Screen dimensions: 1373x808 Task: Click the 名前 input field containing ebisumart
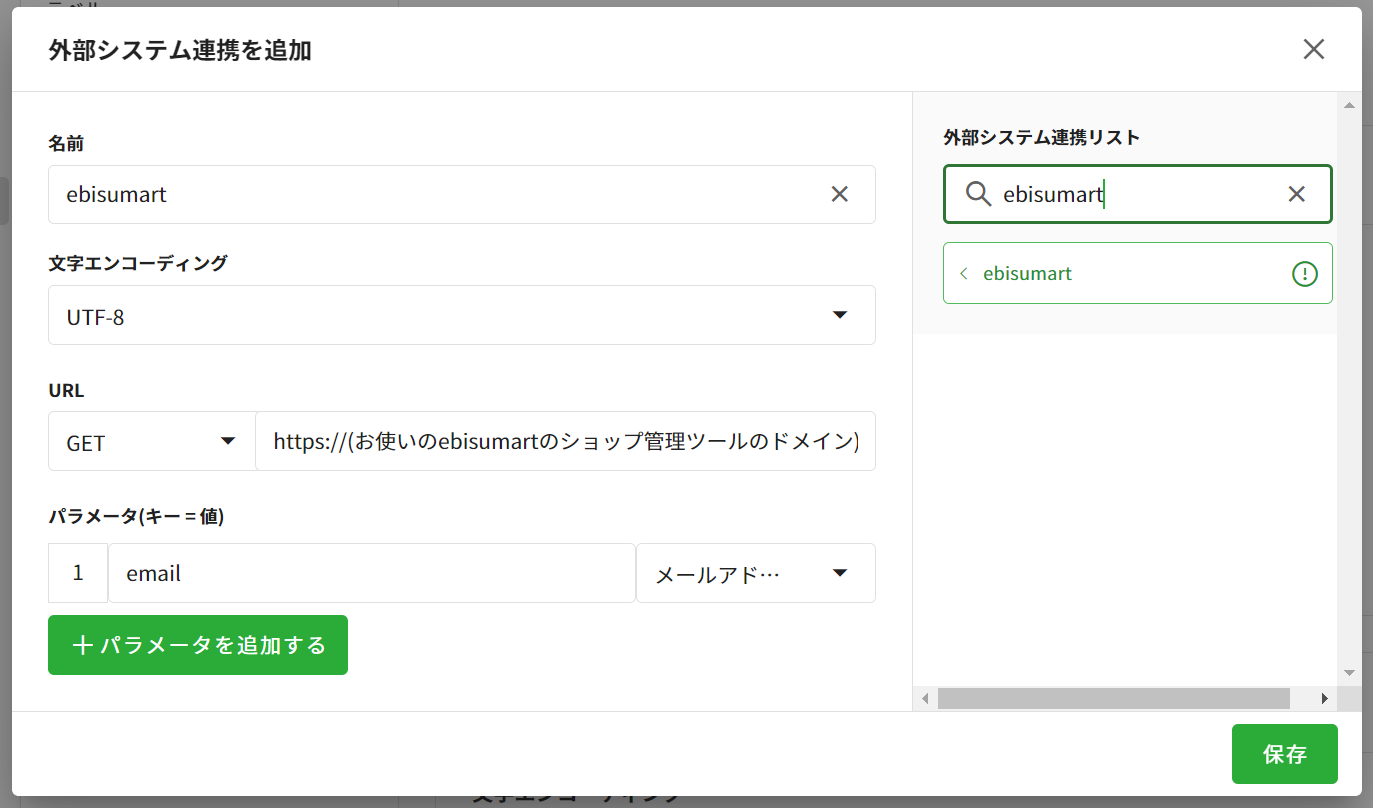[430, 194]
